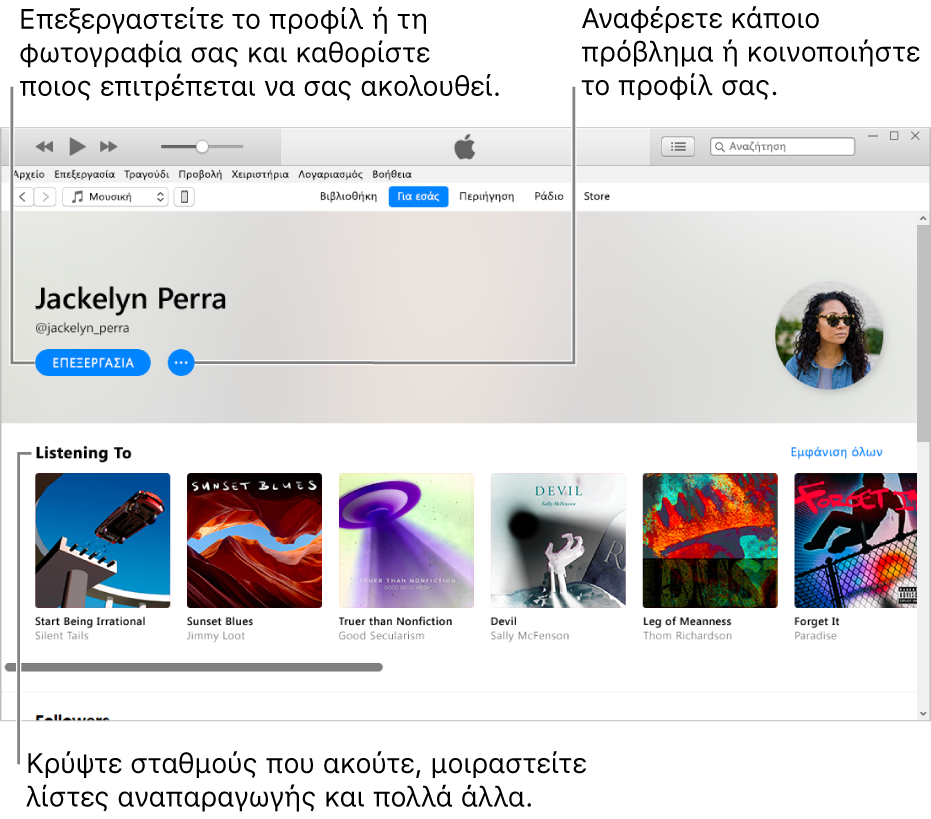
Task: Open the Μουσική media picker dropdown
Action: pyautogui.click(x=115, y=196)
